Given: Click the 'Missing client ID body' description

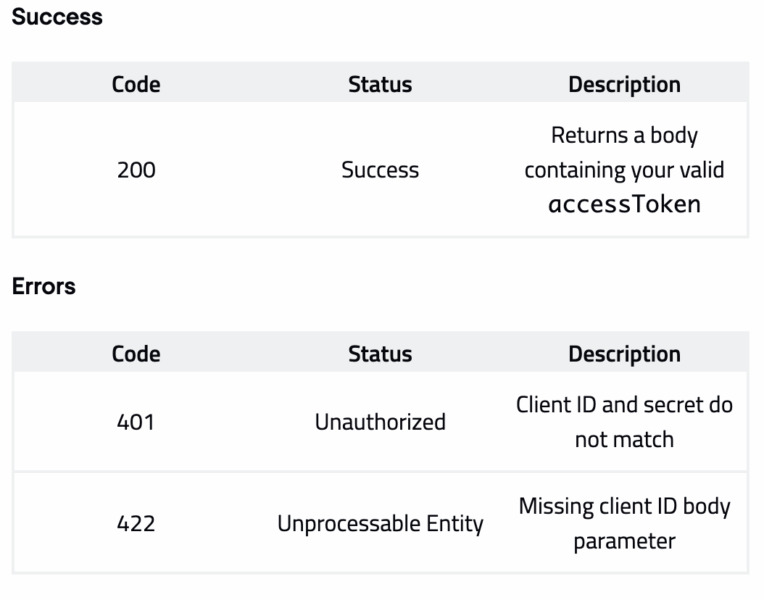Looking at the screenshot, I should (624, 506).
